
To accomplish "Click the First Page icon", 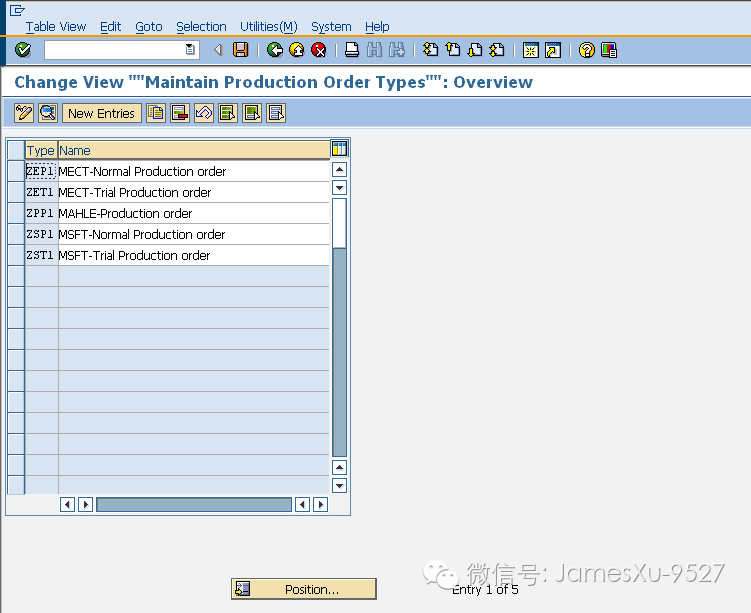I will click(431, 49).
